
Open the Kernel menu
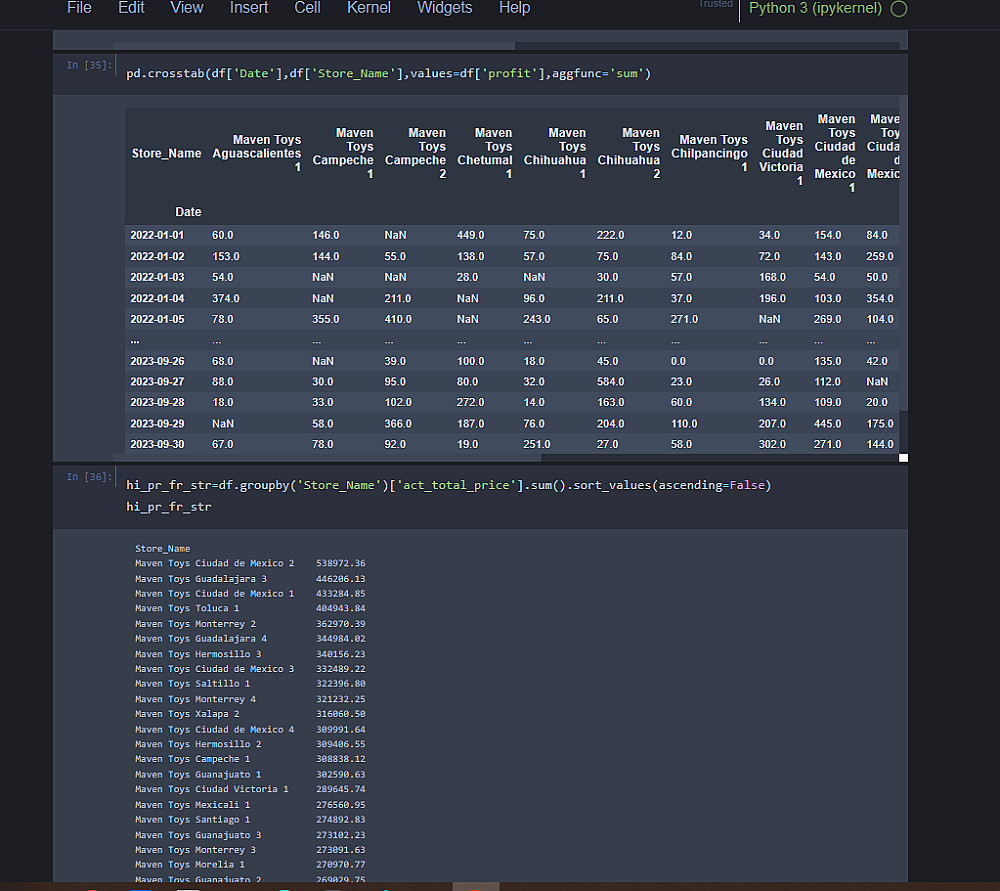369,8
